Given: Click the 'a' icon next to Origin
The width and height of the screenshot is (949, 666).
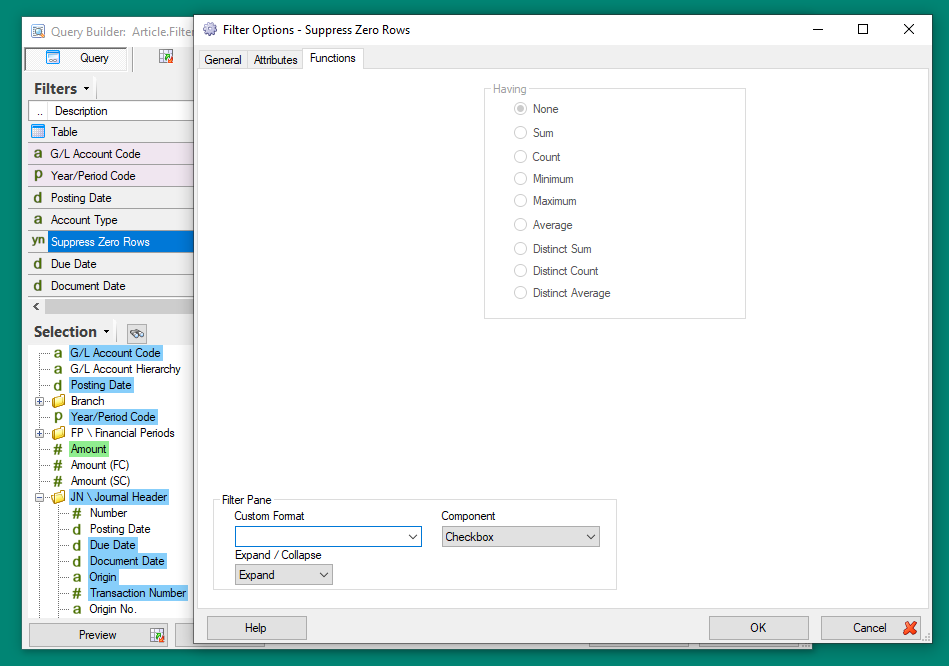Looking at the screenshot, I should [77, 577].
